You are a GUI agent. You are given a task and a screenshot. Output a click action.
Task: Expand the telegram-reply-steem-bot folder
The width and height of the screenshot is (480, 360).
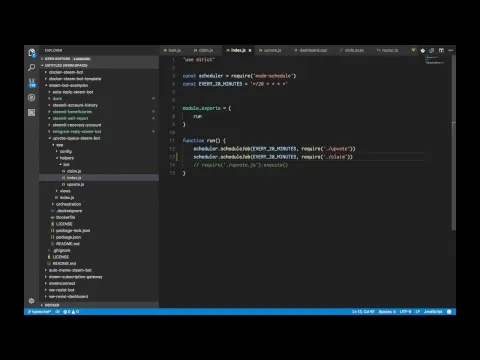pyautogui.click(x=99, y=132)
